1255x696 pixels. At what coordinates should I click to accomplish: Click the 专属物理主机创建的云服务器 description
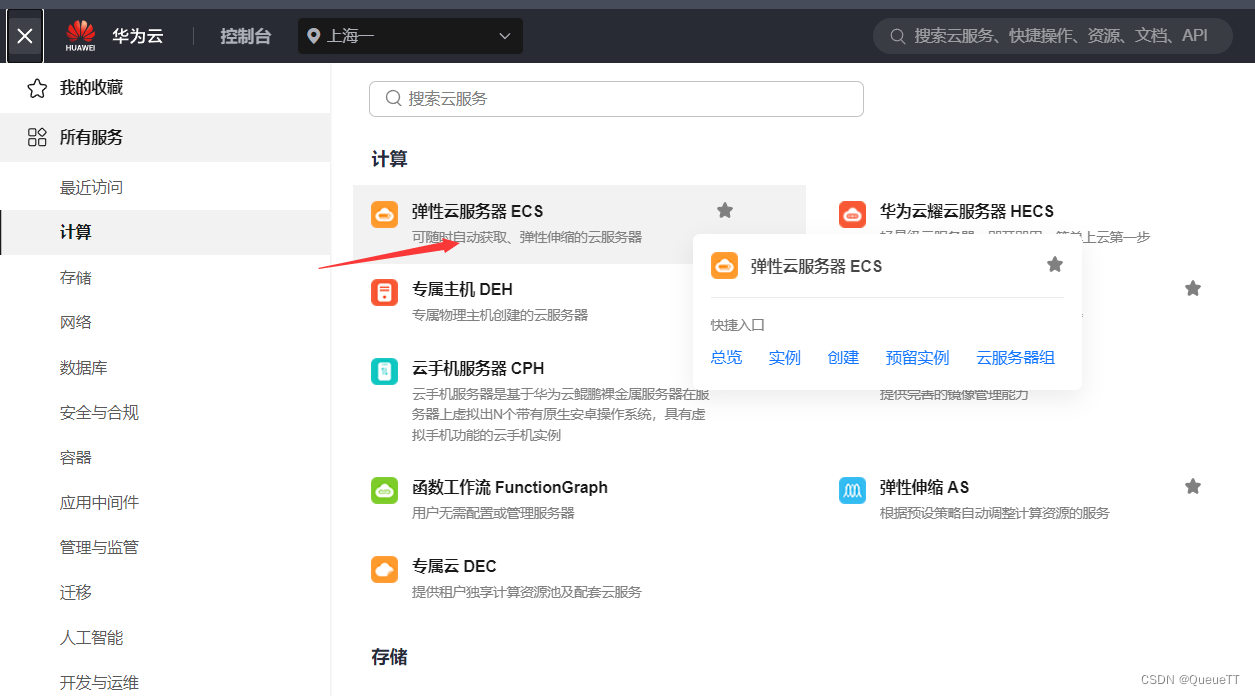(x=500, y=315)
